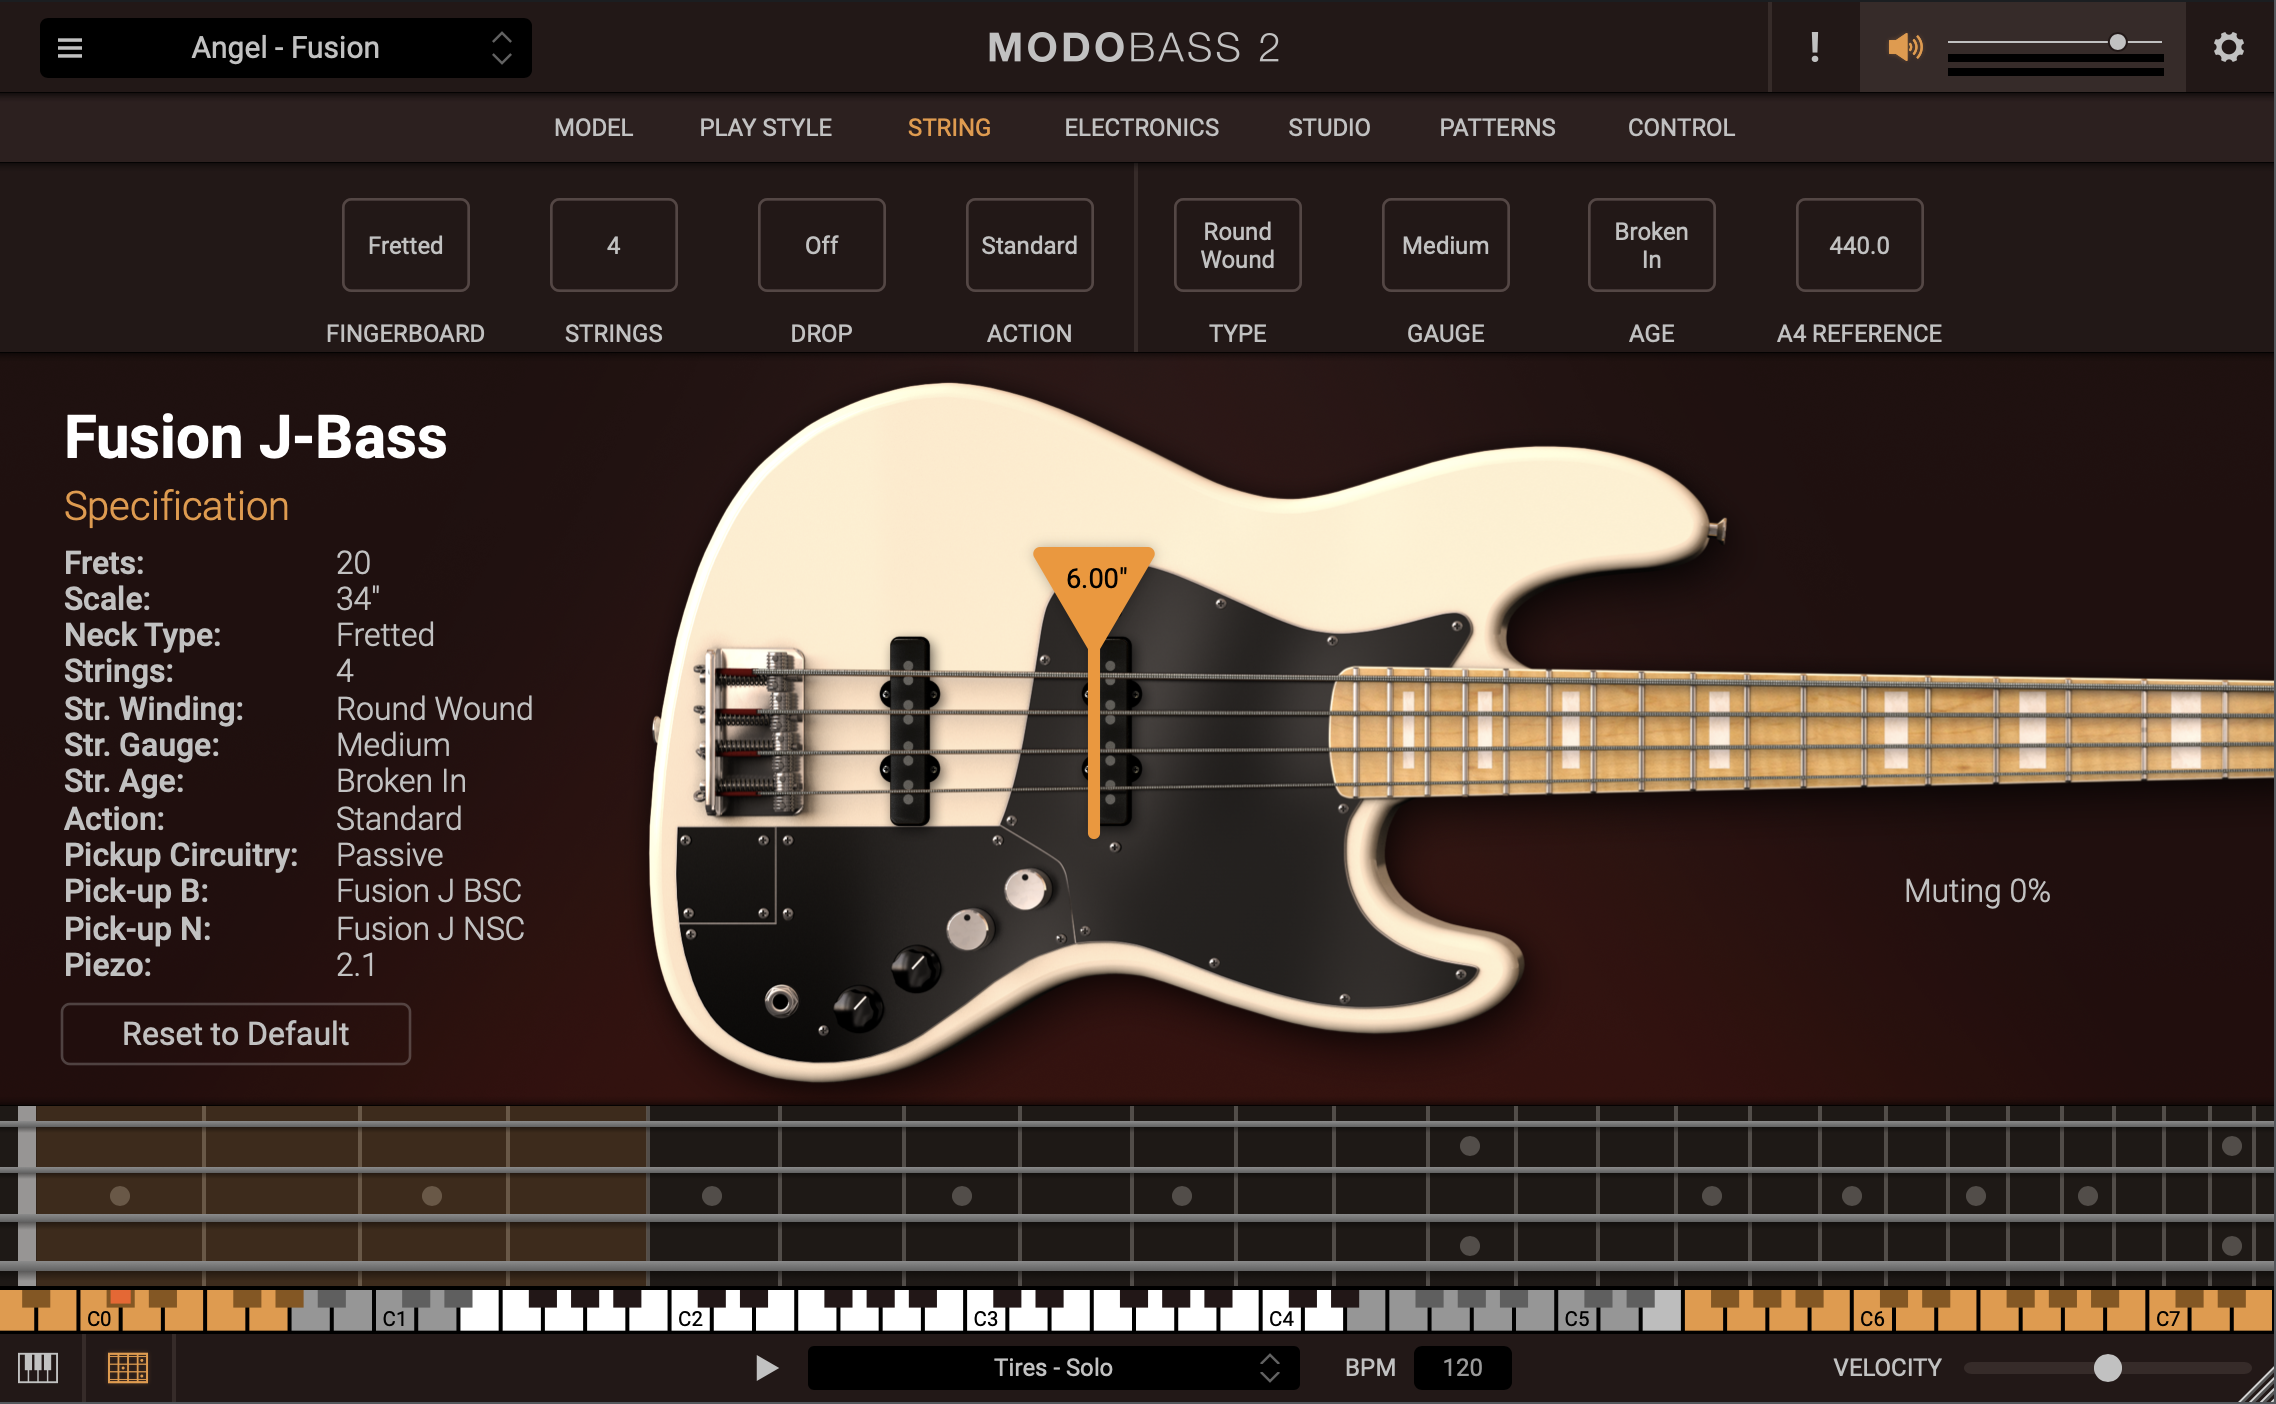Toggle the Drop tuning Off box
The height and width of the screenshot is (1404, 2276).
pos(821,245)
